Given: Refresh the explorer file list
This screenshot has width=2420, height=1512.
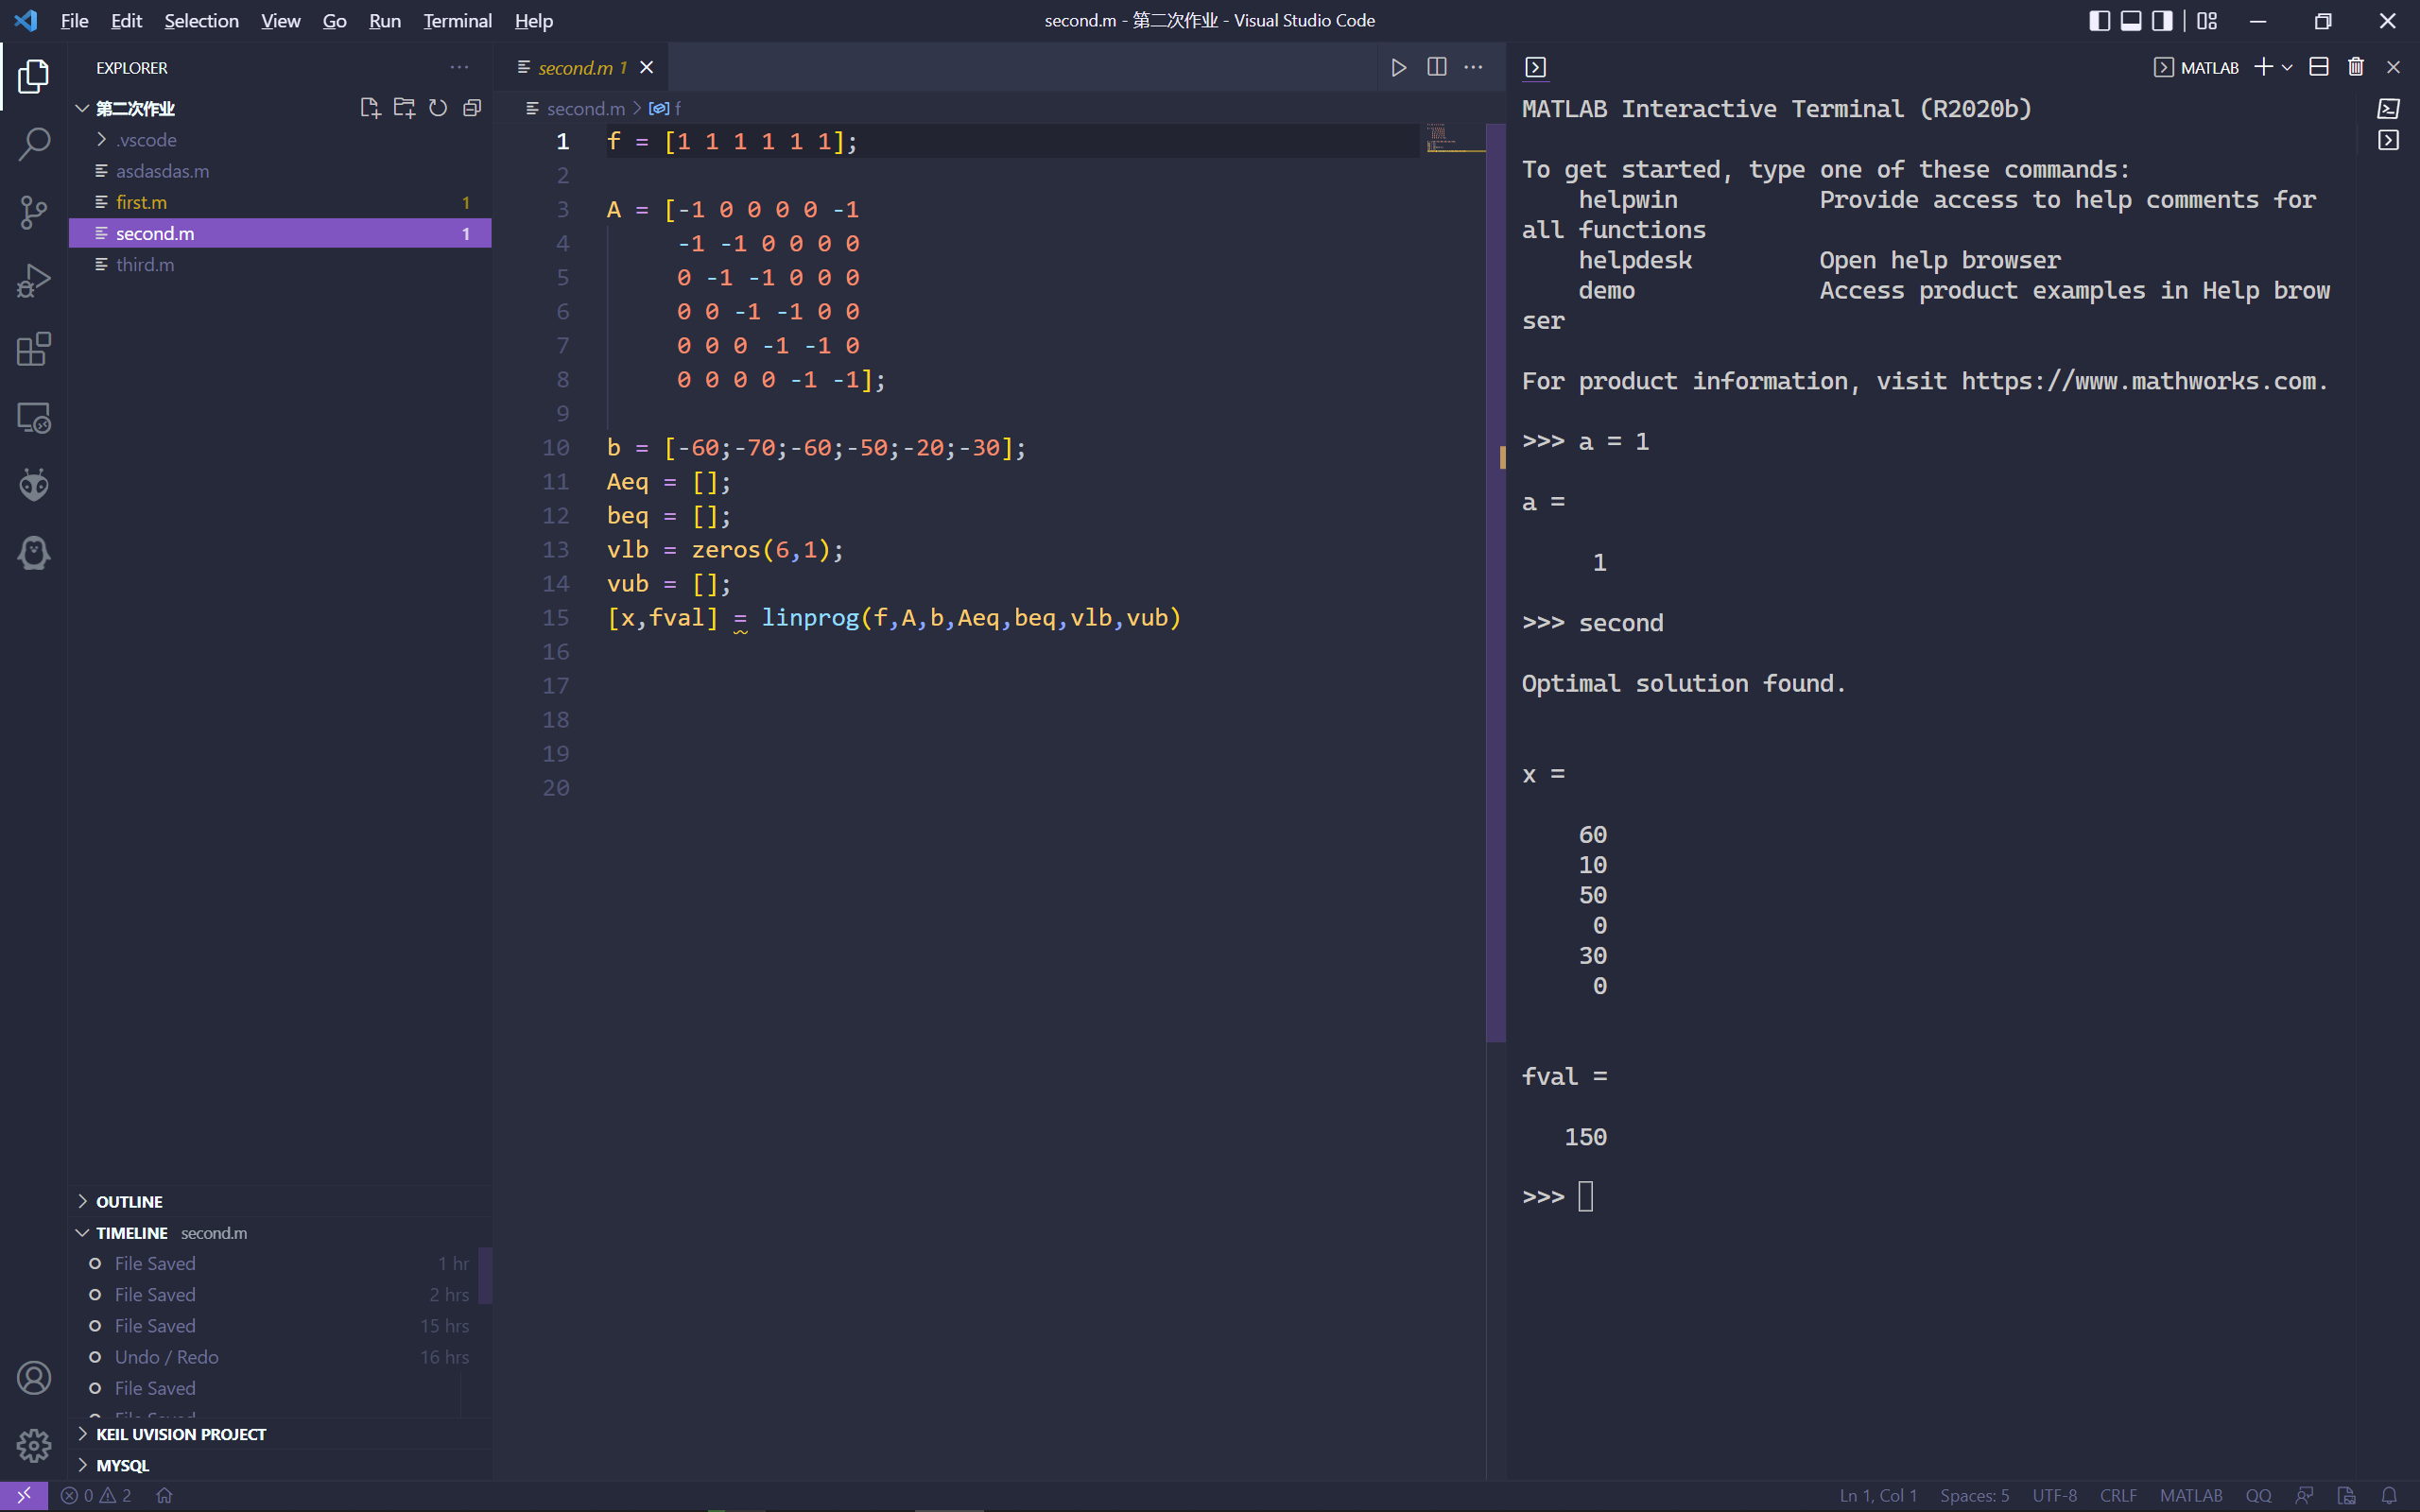Looking at the screenshot, I should pyautogui.click(x=438, y=108).
